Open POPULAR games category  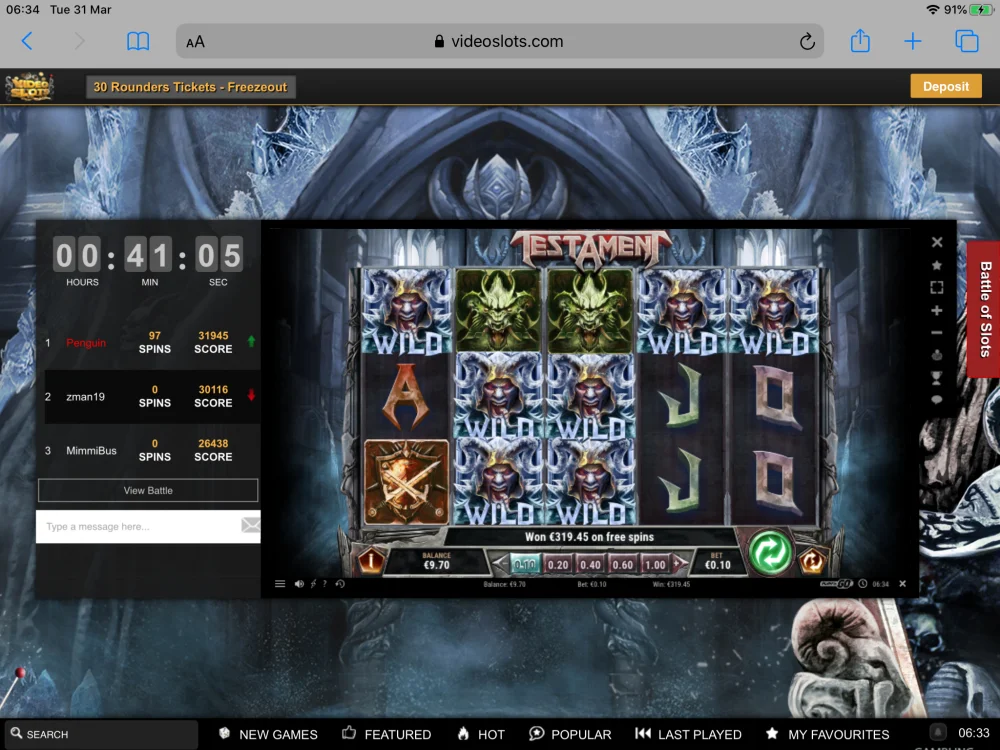[x=570, y=734]
